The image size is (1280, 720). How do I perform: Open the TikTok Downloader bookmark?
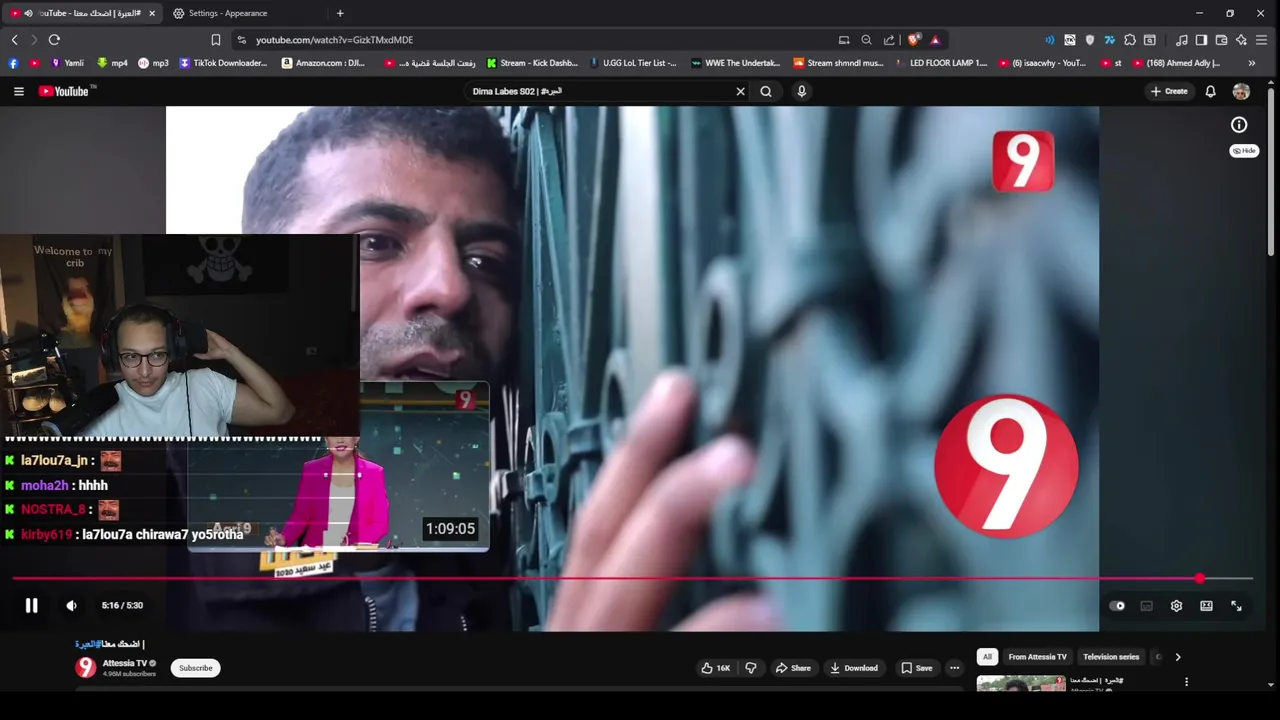[x=223, y=63]
